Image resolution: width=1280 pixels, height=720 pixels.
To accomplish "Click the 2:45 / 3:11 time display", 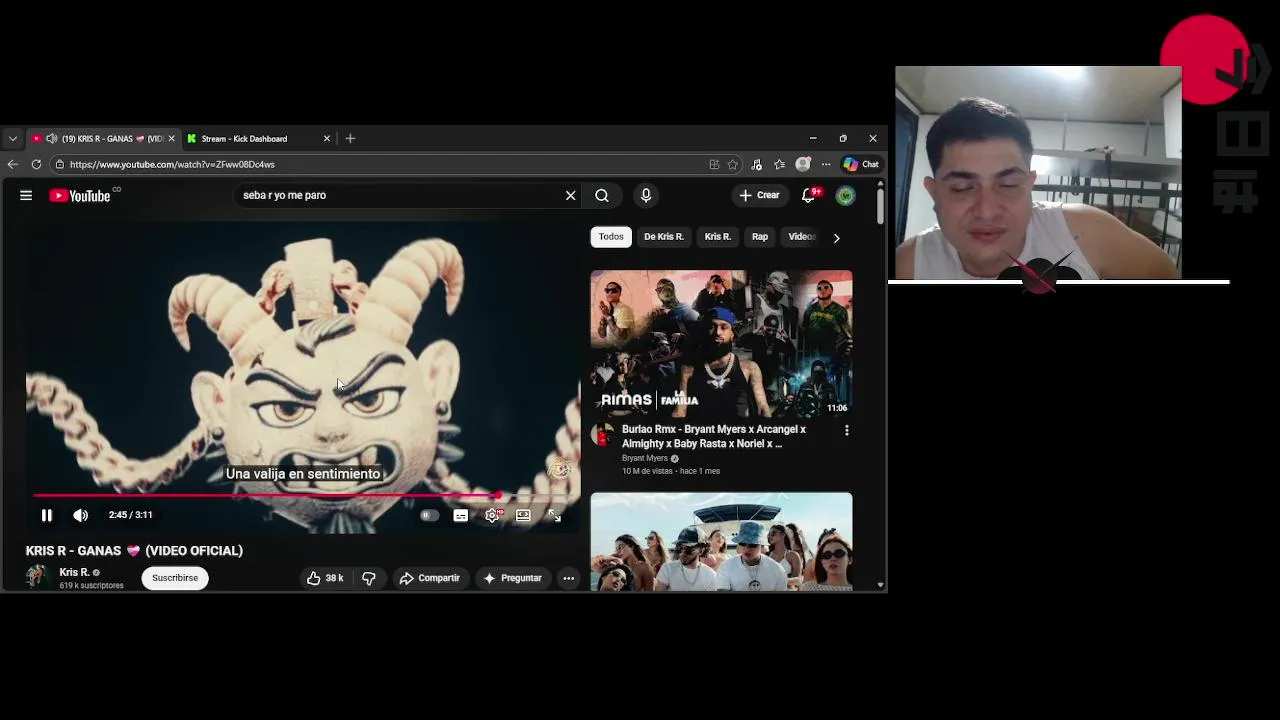I will tap(131, 515).
